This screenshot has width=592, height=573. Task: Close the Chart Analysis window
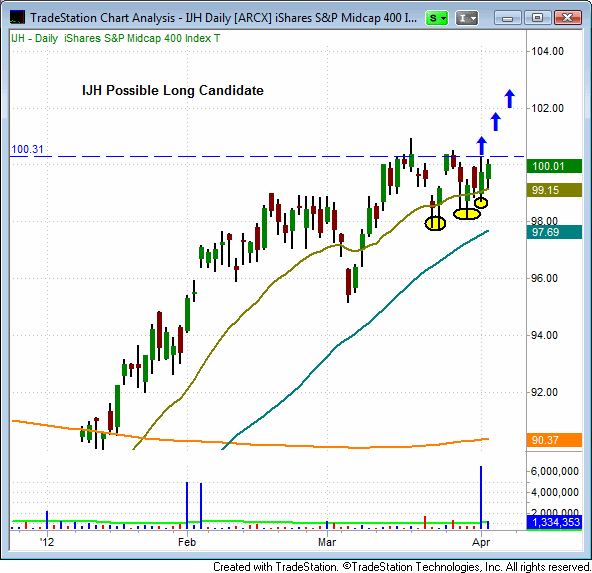click(x=567, y=18)
